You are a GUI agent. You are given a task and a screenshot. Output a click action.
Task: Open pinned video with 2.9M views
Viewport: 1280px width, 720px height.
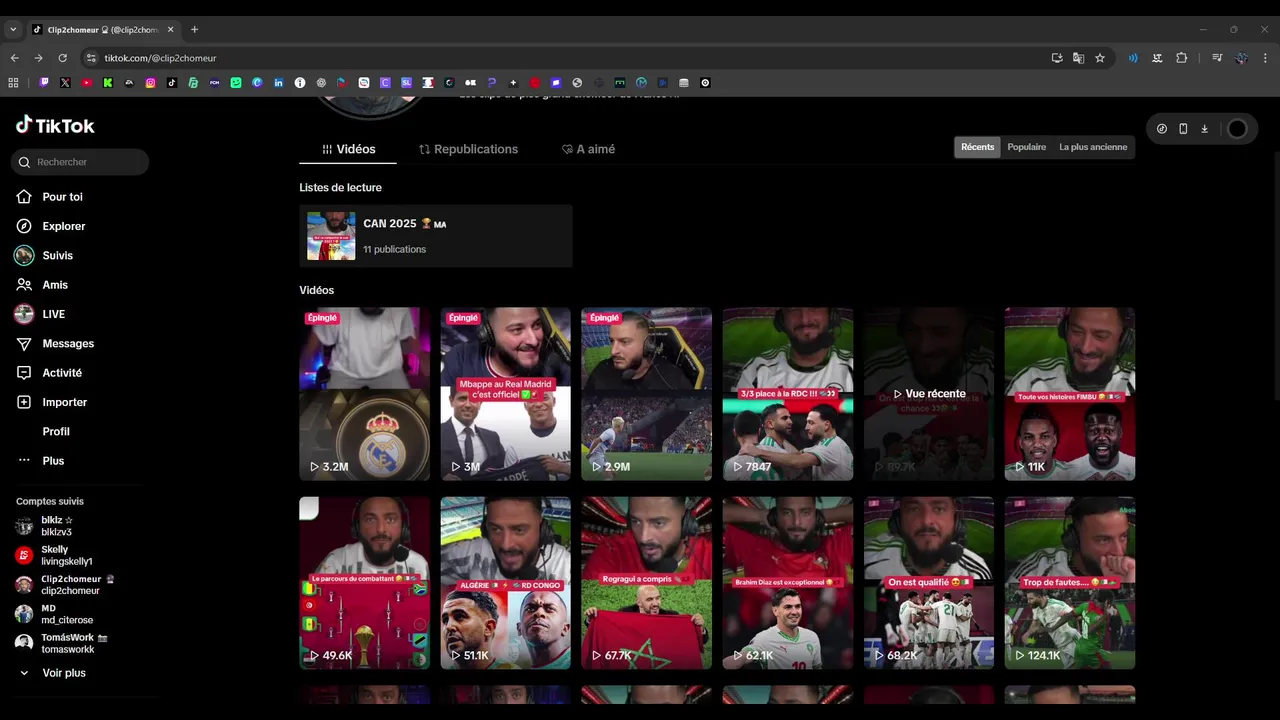tap(646, 394)
